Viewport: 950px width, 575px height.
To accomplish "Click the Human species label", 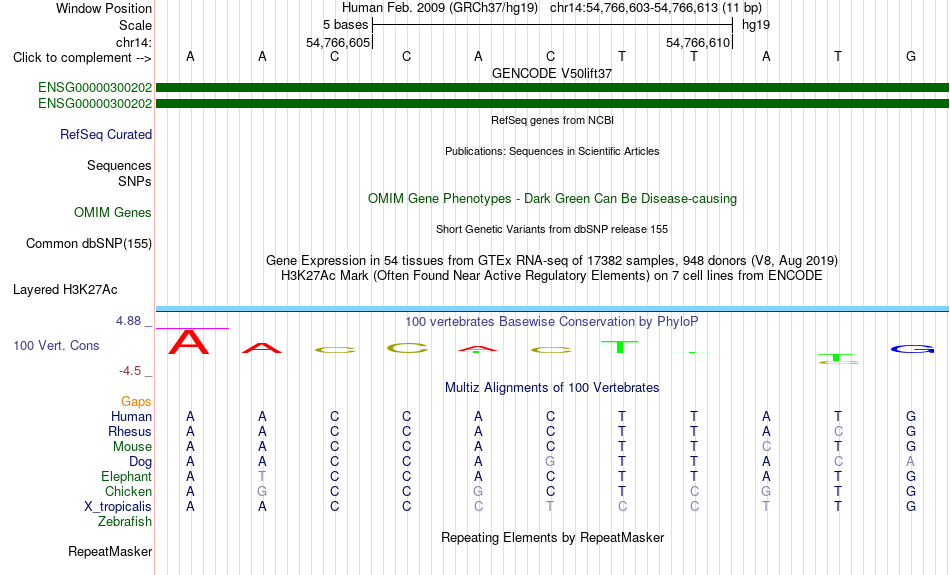I will click(x=131, y=417).
